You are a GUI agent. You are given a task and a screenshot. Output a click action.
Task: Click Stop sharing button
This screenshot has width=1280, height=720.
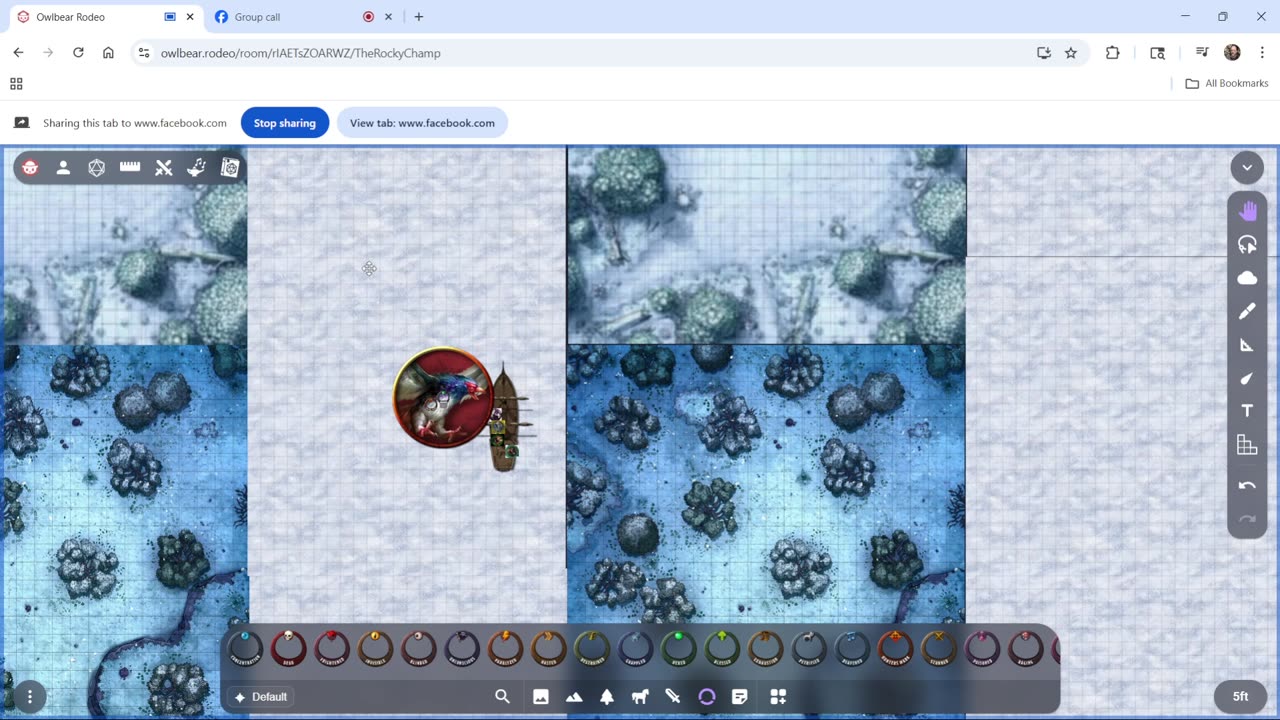pos(285,123)
